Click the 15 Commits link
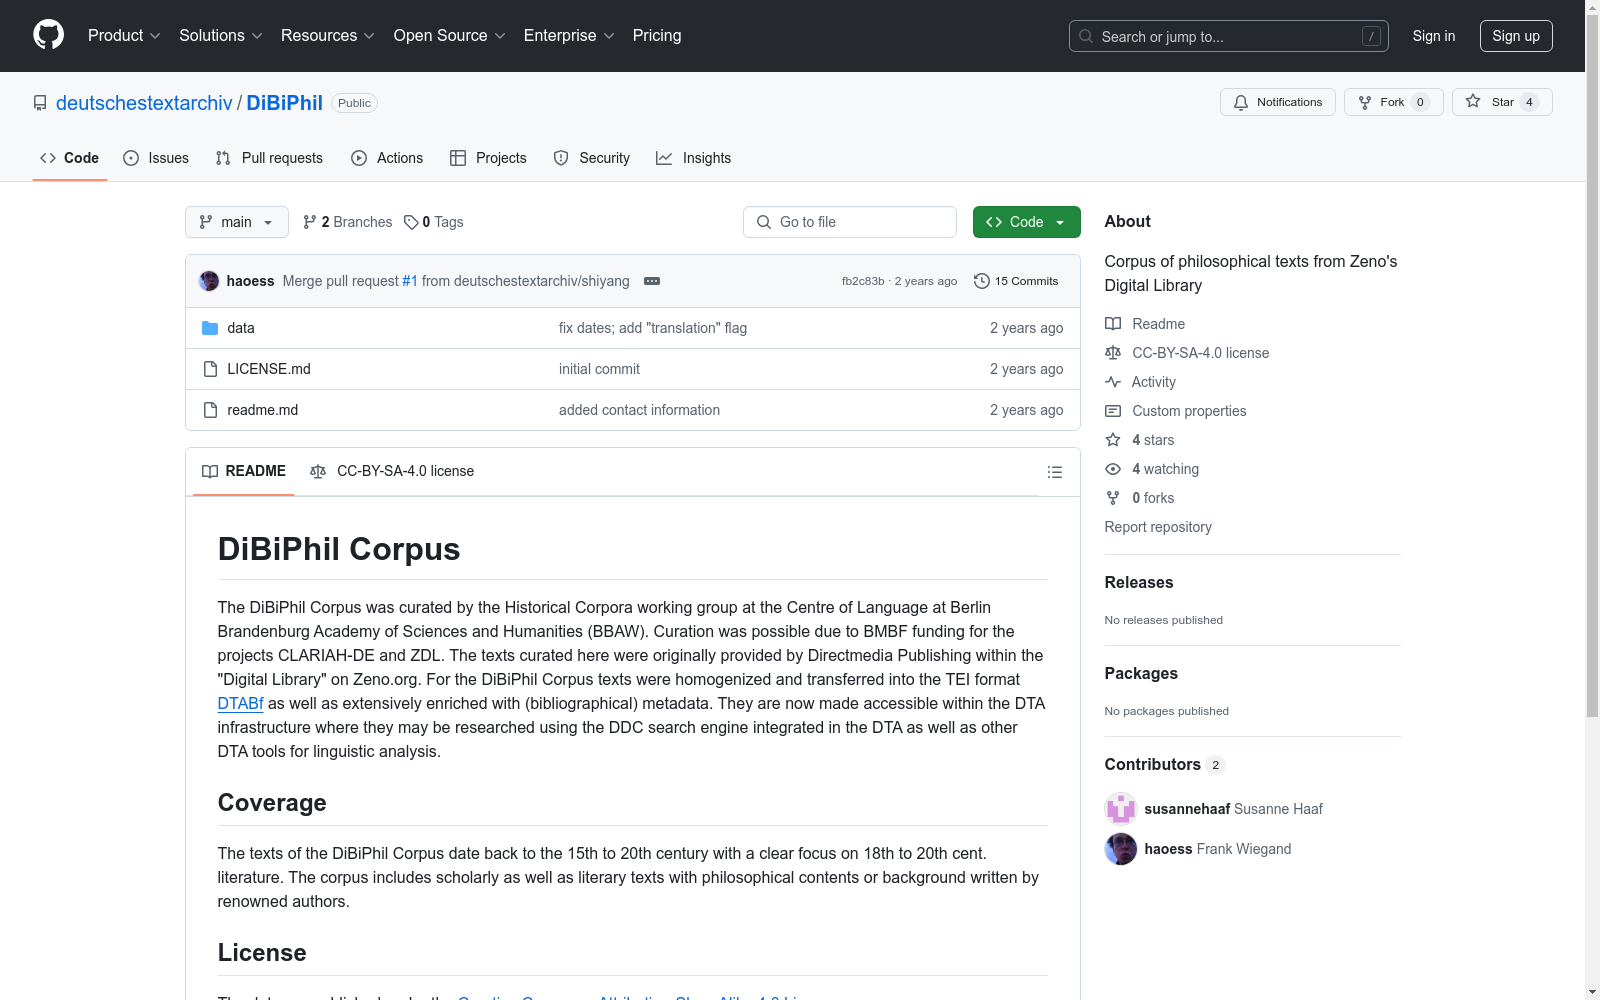Screen dimensions: 1600x1000 [x=1016, y=281]
